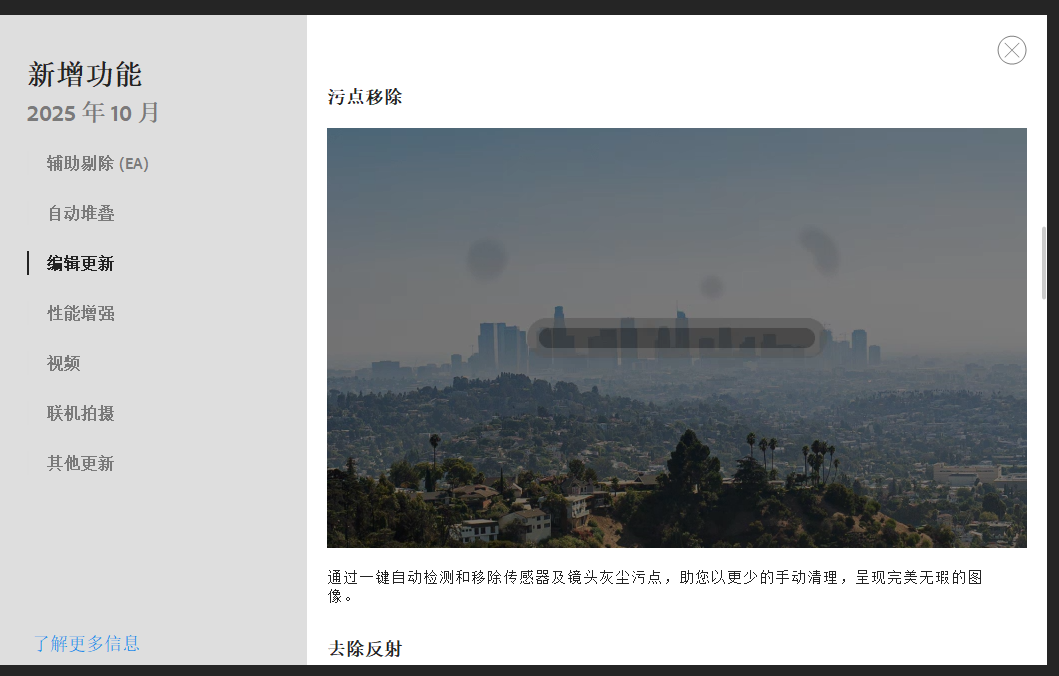
Task: Show the 视频 updates section
Action: click(63, 364)
